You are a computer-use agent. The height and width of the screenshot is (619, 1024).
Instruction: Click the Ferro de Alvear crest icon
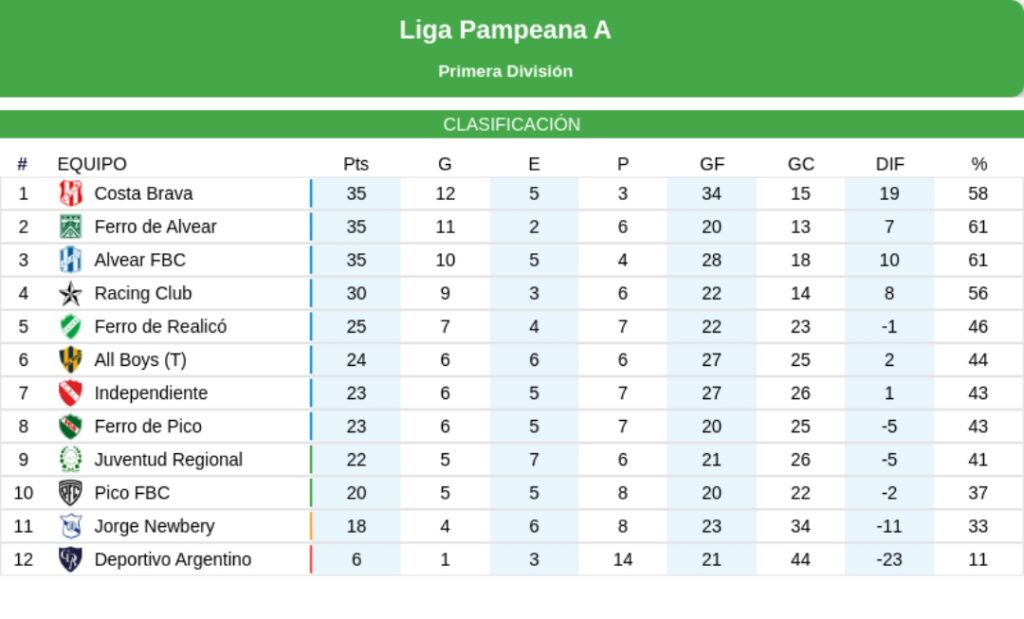click(71, 227)
